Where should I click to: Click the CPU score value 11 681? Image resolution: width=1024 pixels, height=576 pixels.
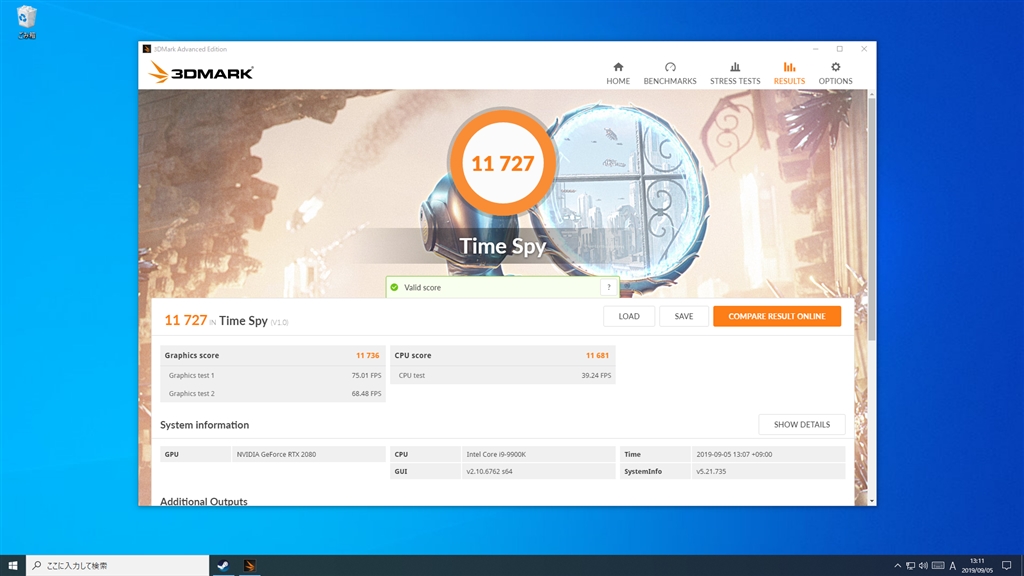click(x=597, y=355)
